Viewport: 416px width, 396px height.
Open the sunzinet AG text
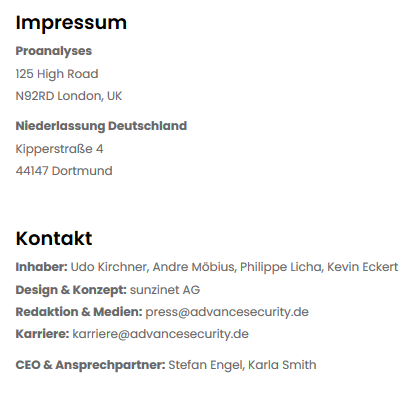[x=165, y=290]
